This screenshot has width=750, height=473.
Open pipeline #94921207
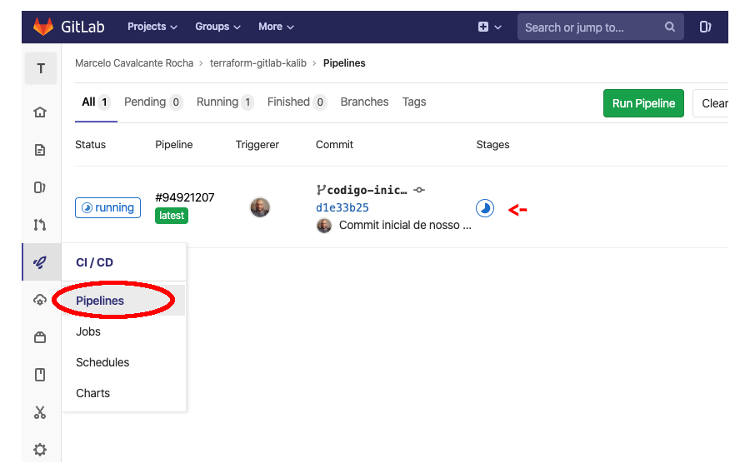185,198
